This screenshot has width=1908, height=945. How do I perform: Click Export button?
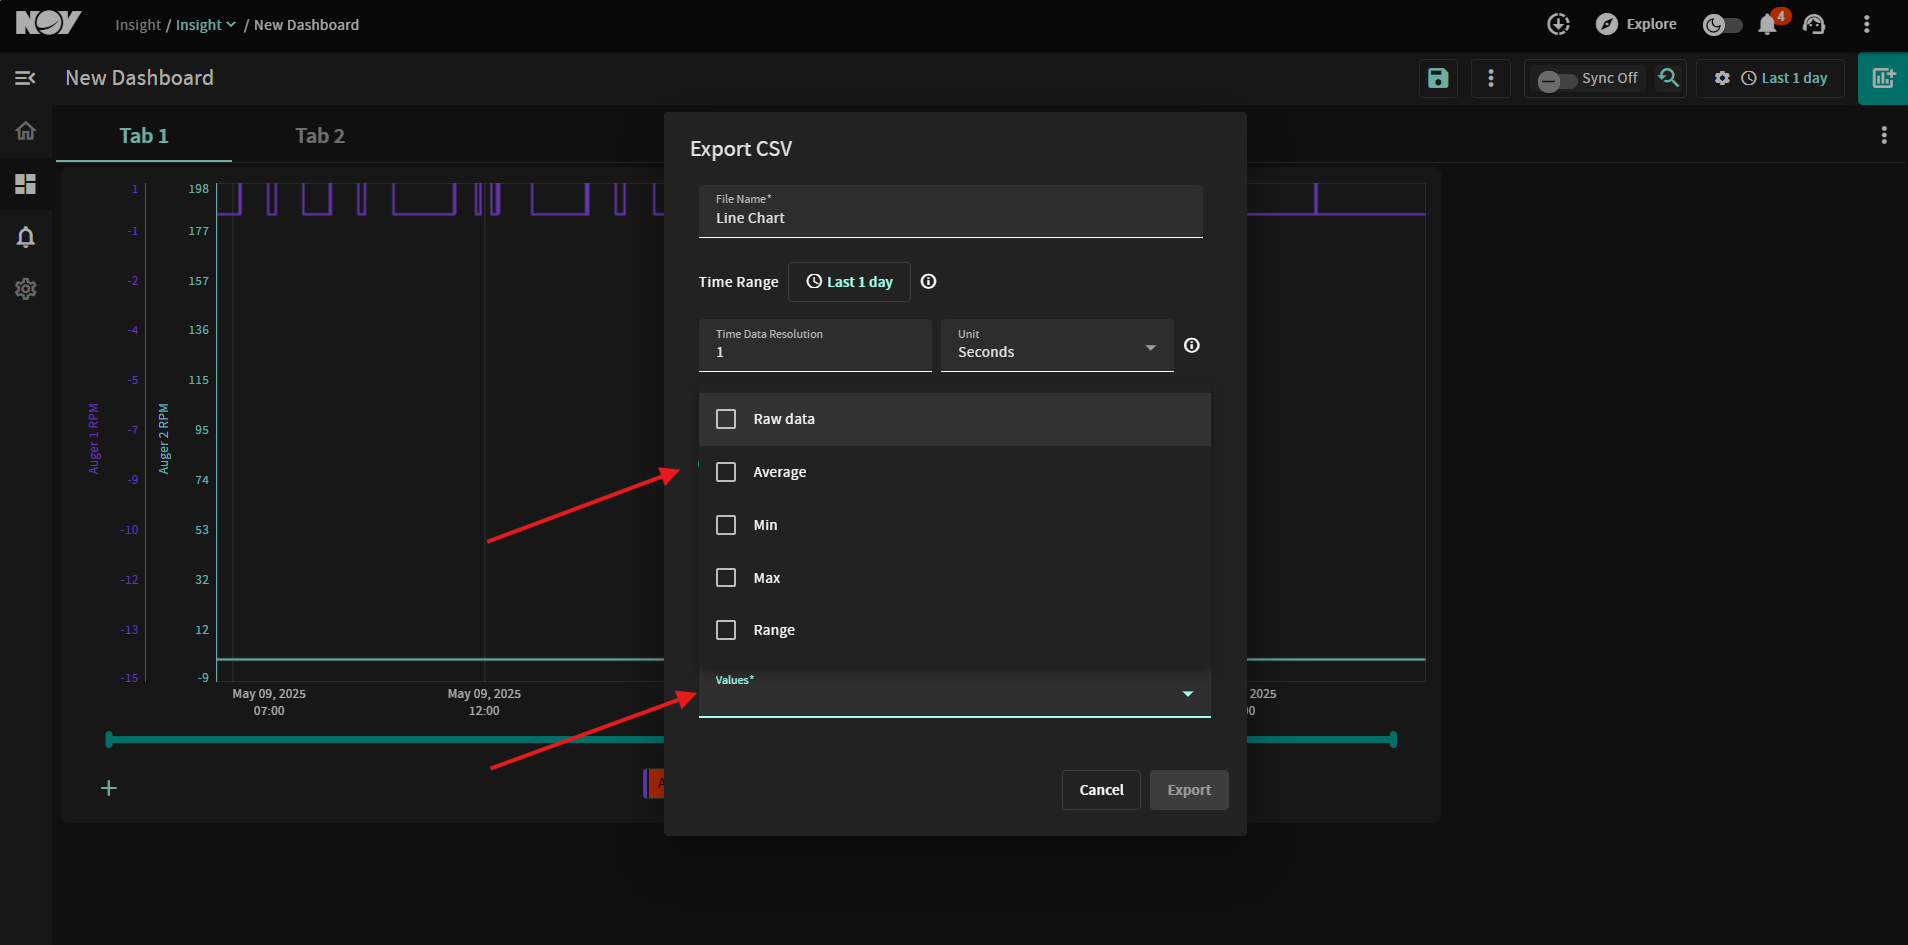(x=1189, y=790)
